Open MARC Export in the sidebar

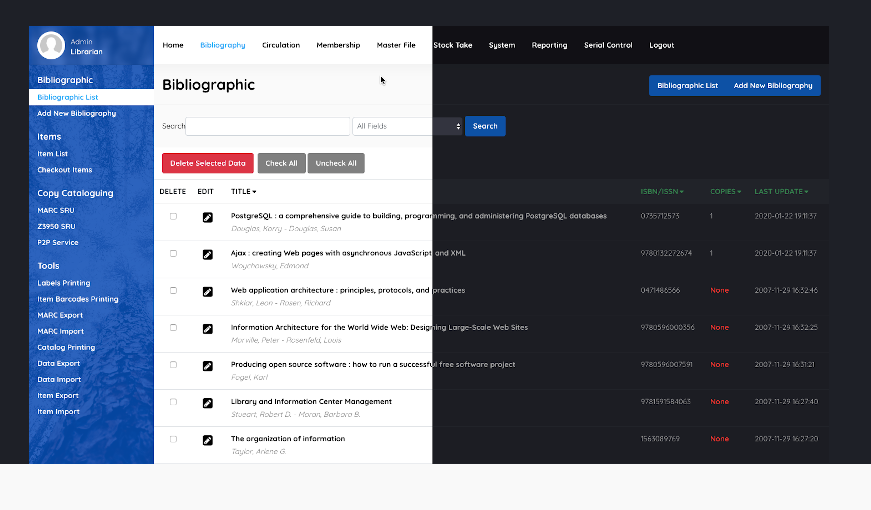[x=60, y=315]
